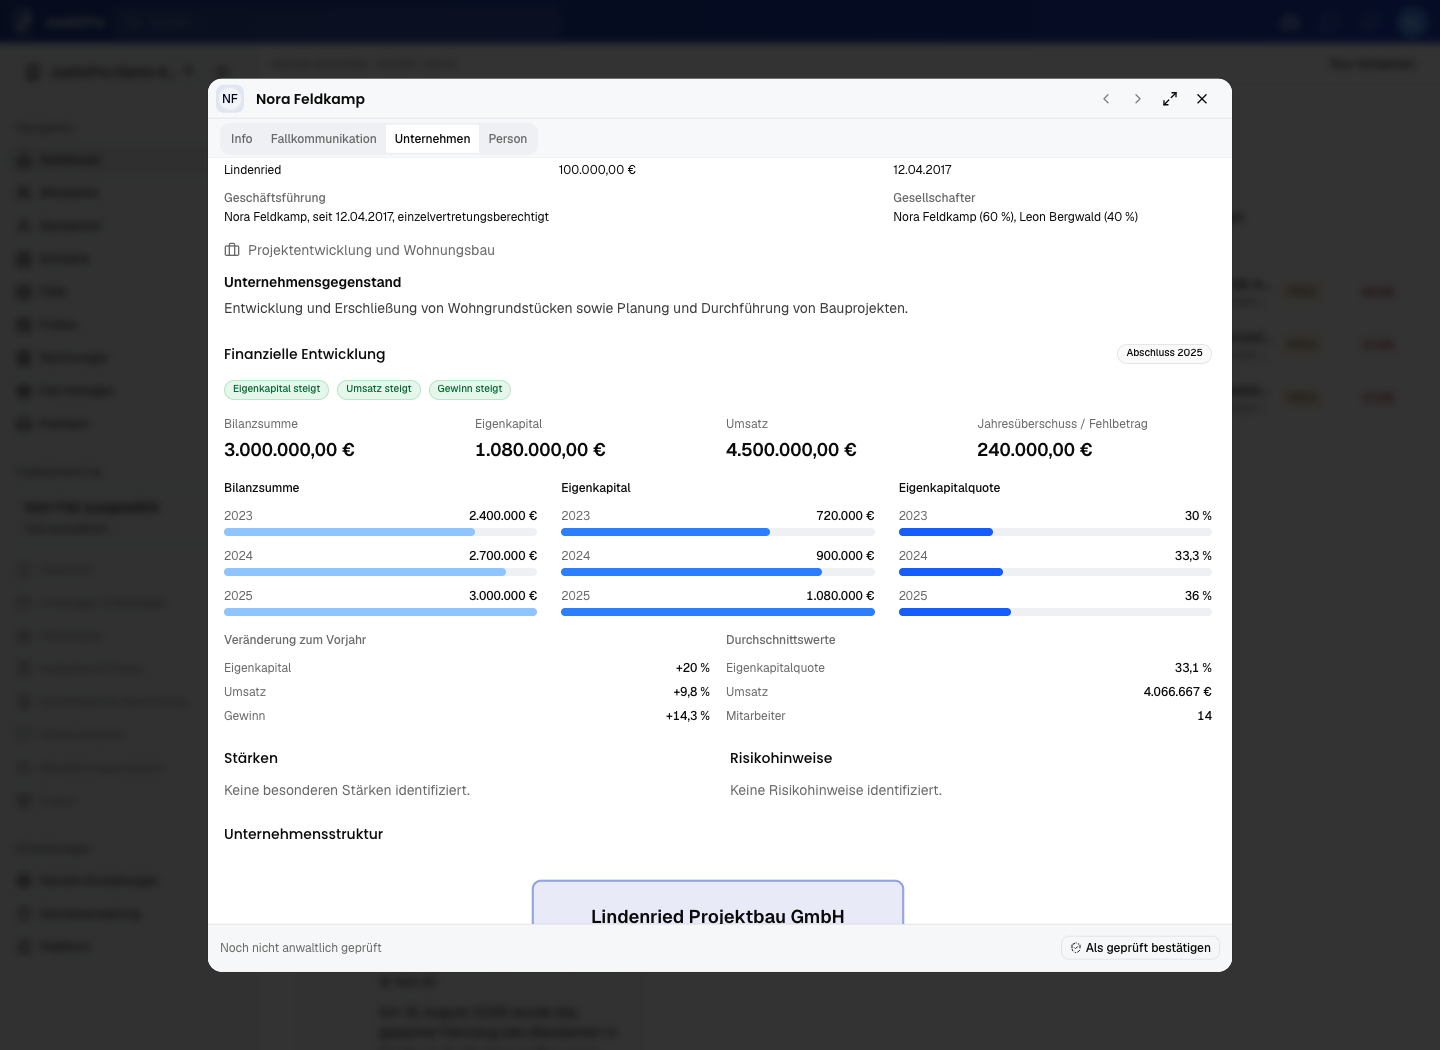Click the Gesellschafter line with Leon Bergwald (40 %)

pos(1015,217)
